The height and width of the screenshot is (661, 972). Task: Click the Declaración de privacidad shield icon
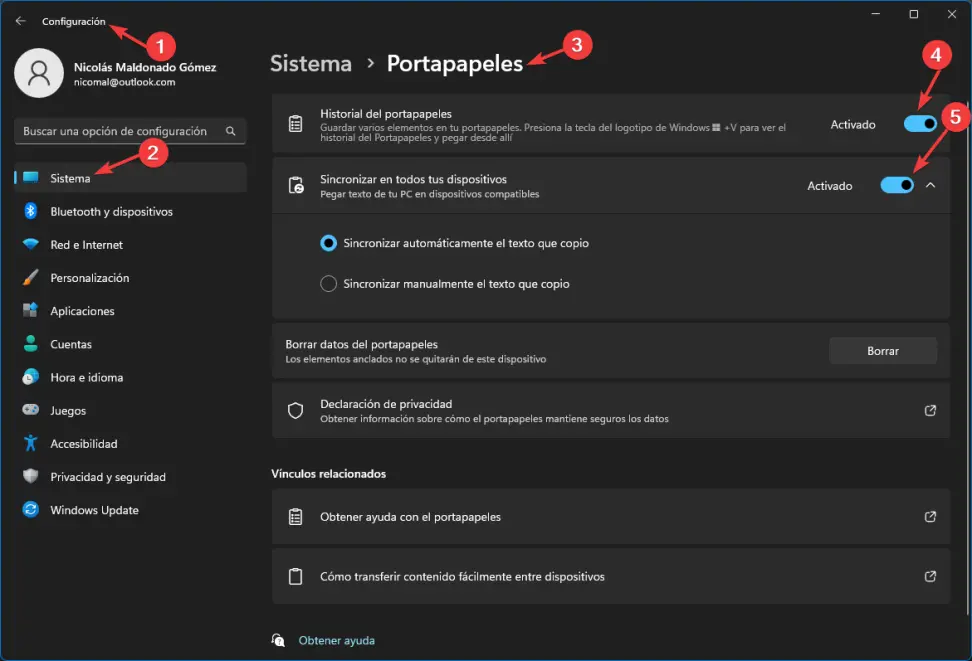click(296, 410)
